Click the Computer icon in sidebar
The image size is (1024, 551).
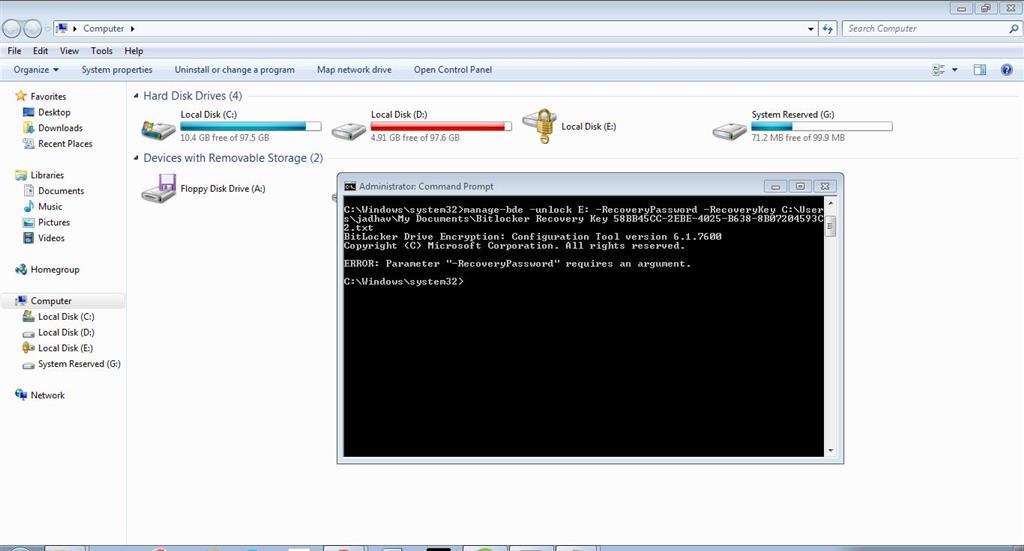pos(21,300)
